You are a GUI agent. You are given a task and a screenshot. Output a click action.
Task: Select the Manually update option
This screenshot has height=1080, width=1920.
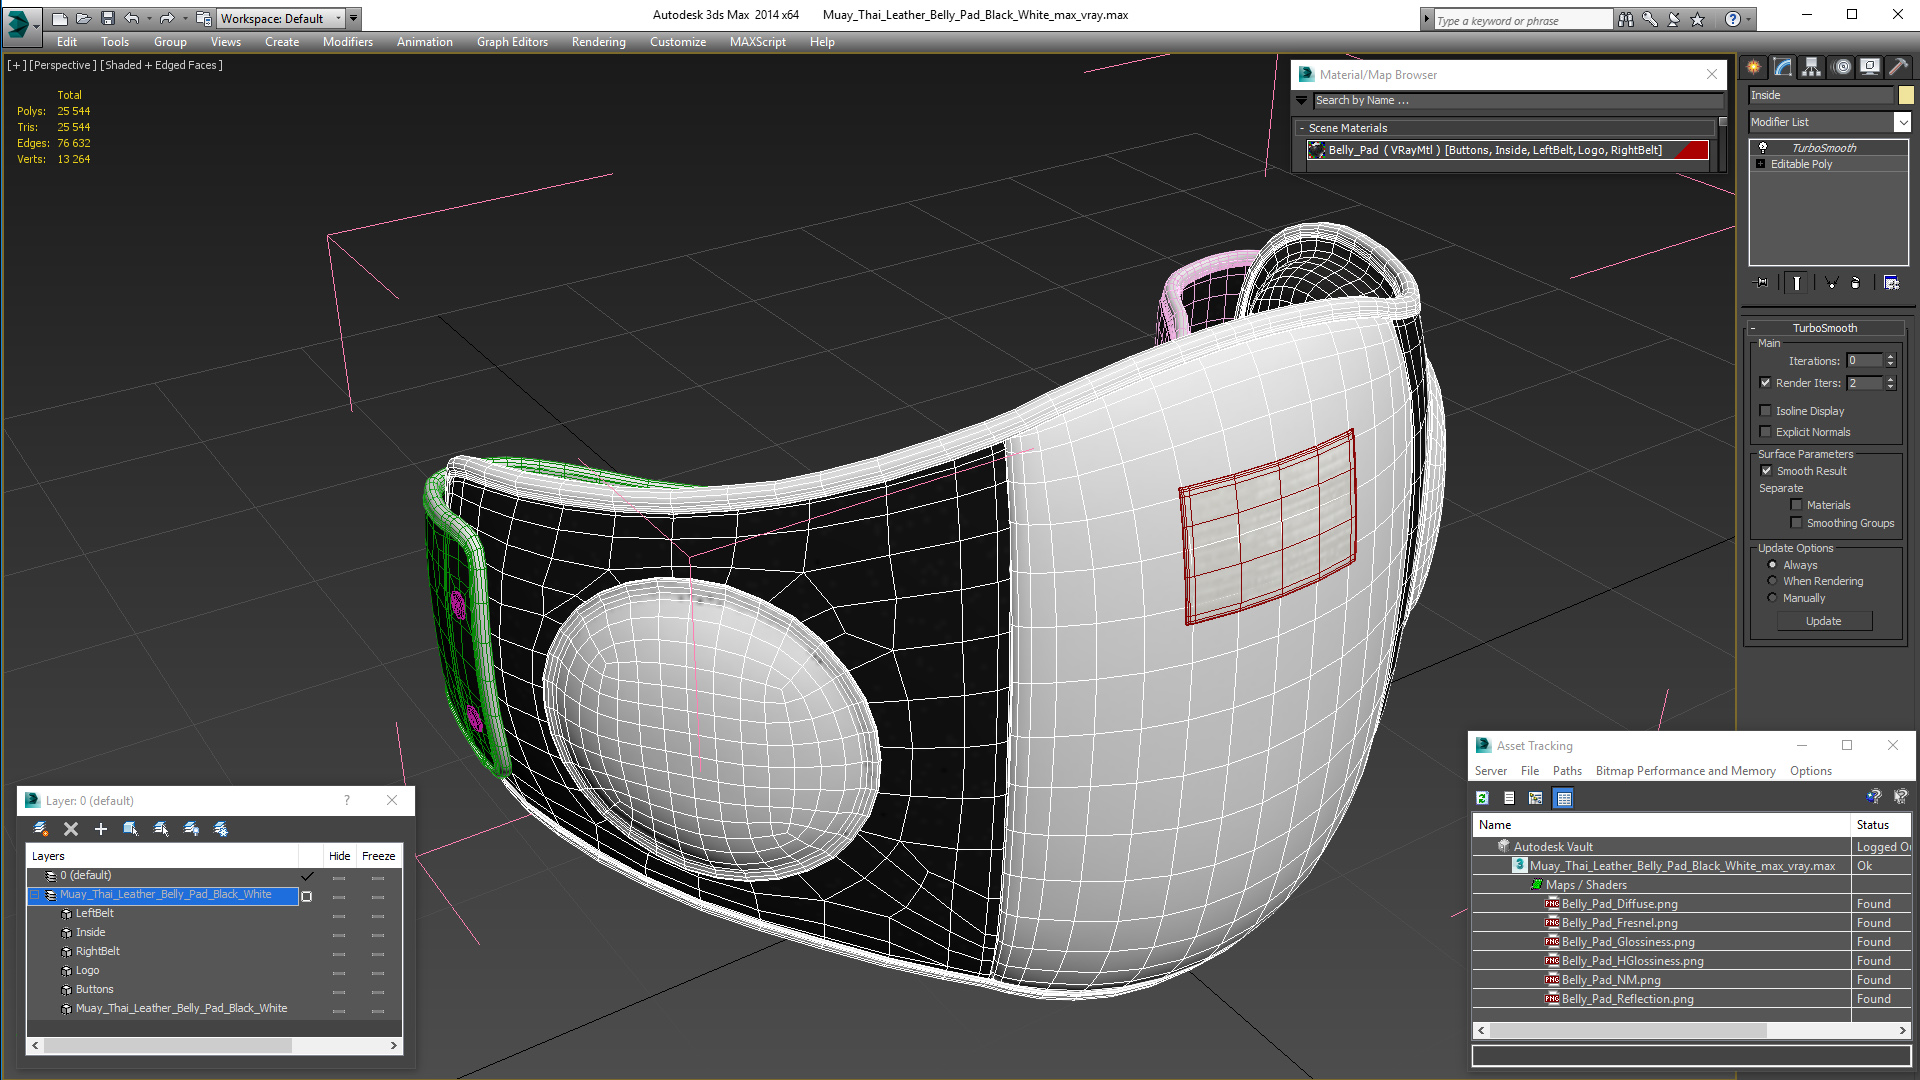click(x=1773, y=598)
